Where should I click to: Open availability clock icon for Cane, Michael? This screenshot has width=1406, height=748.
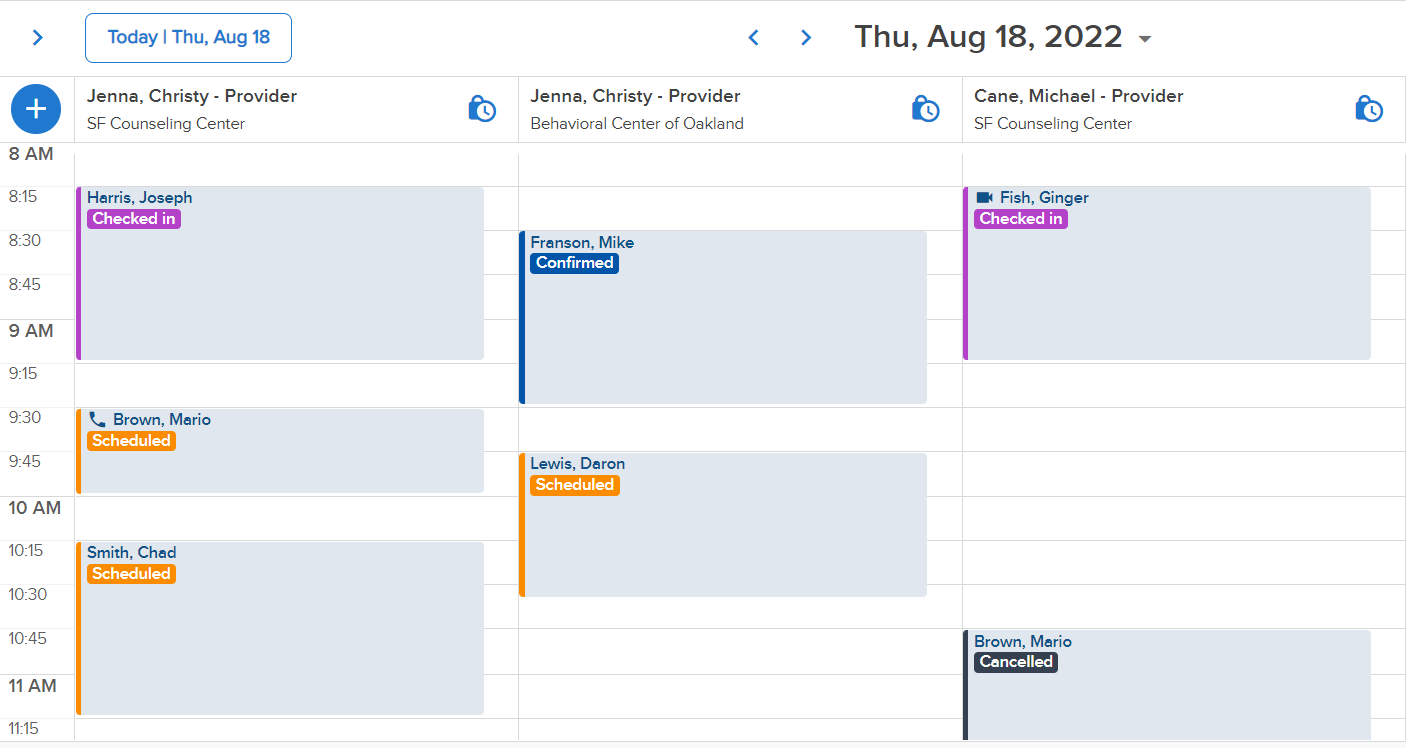[x=1369, y=109]
